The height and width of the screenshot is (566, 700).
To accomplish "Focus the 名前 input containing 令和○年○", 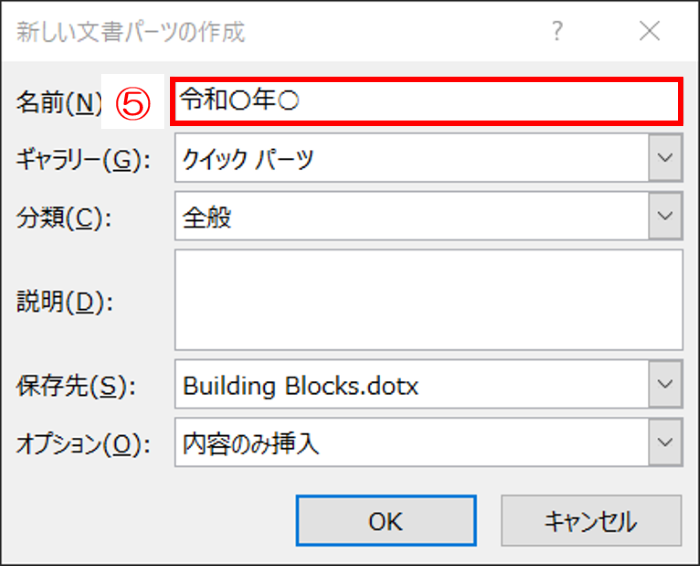I will [x=427, y=101].
